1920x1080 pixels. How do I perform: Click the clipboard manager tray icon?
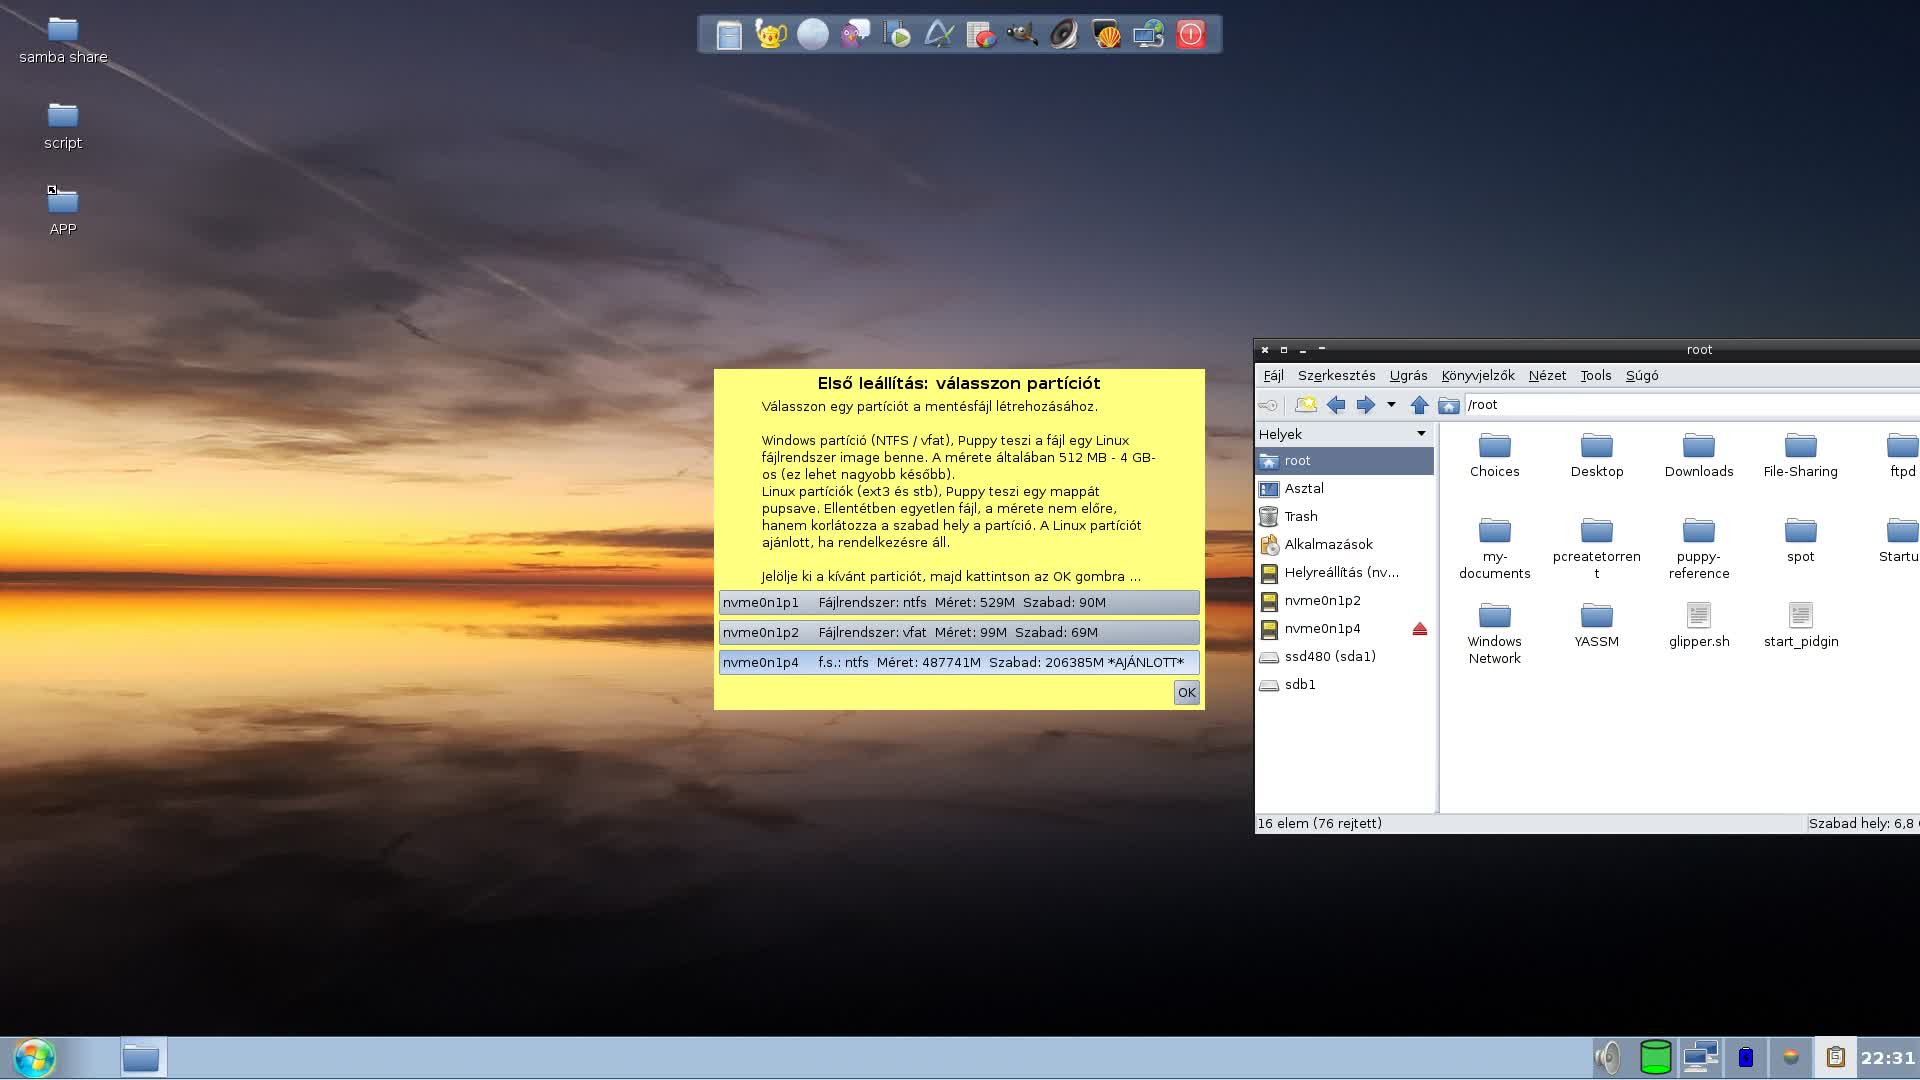tap(1835, 1057)
